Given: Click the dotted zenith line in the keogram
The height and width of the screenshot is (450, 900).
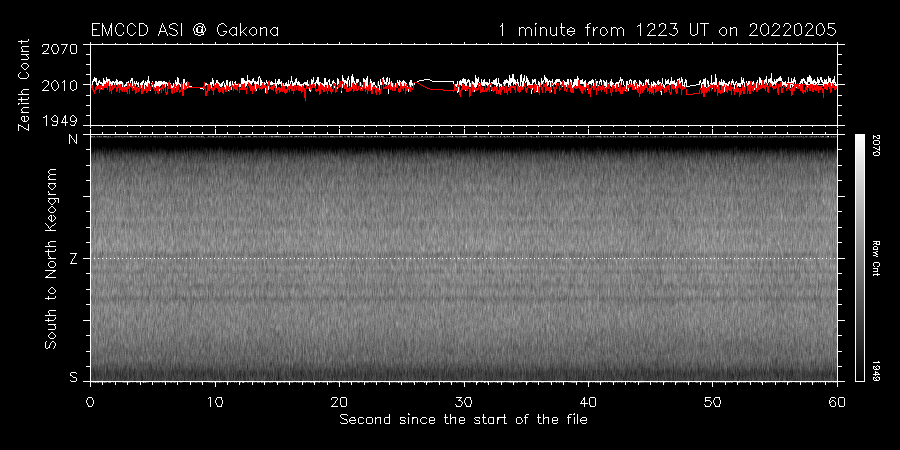Looking at the screenshot, I should pyautogui.click(x=463, y=258).
